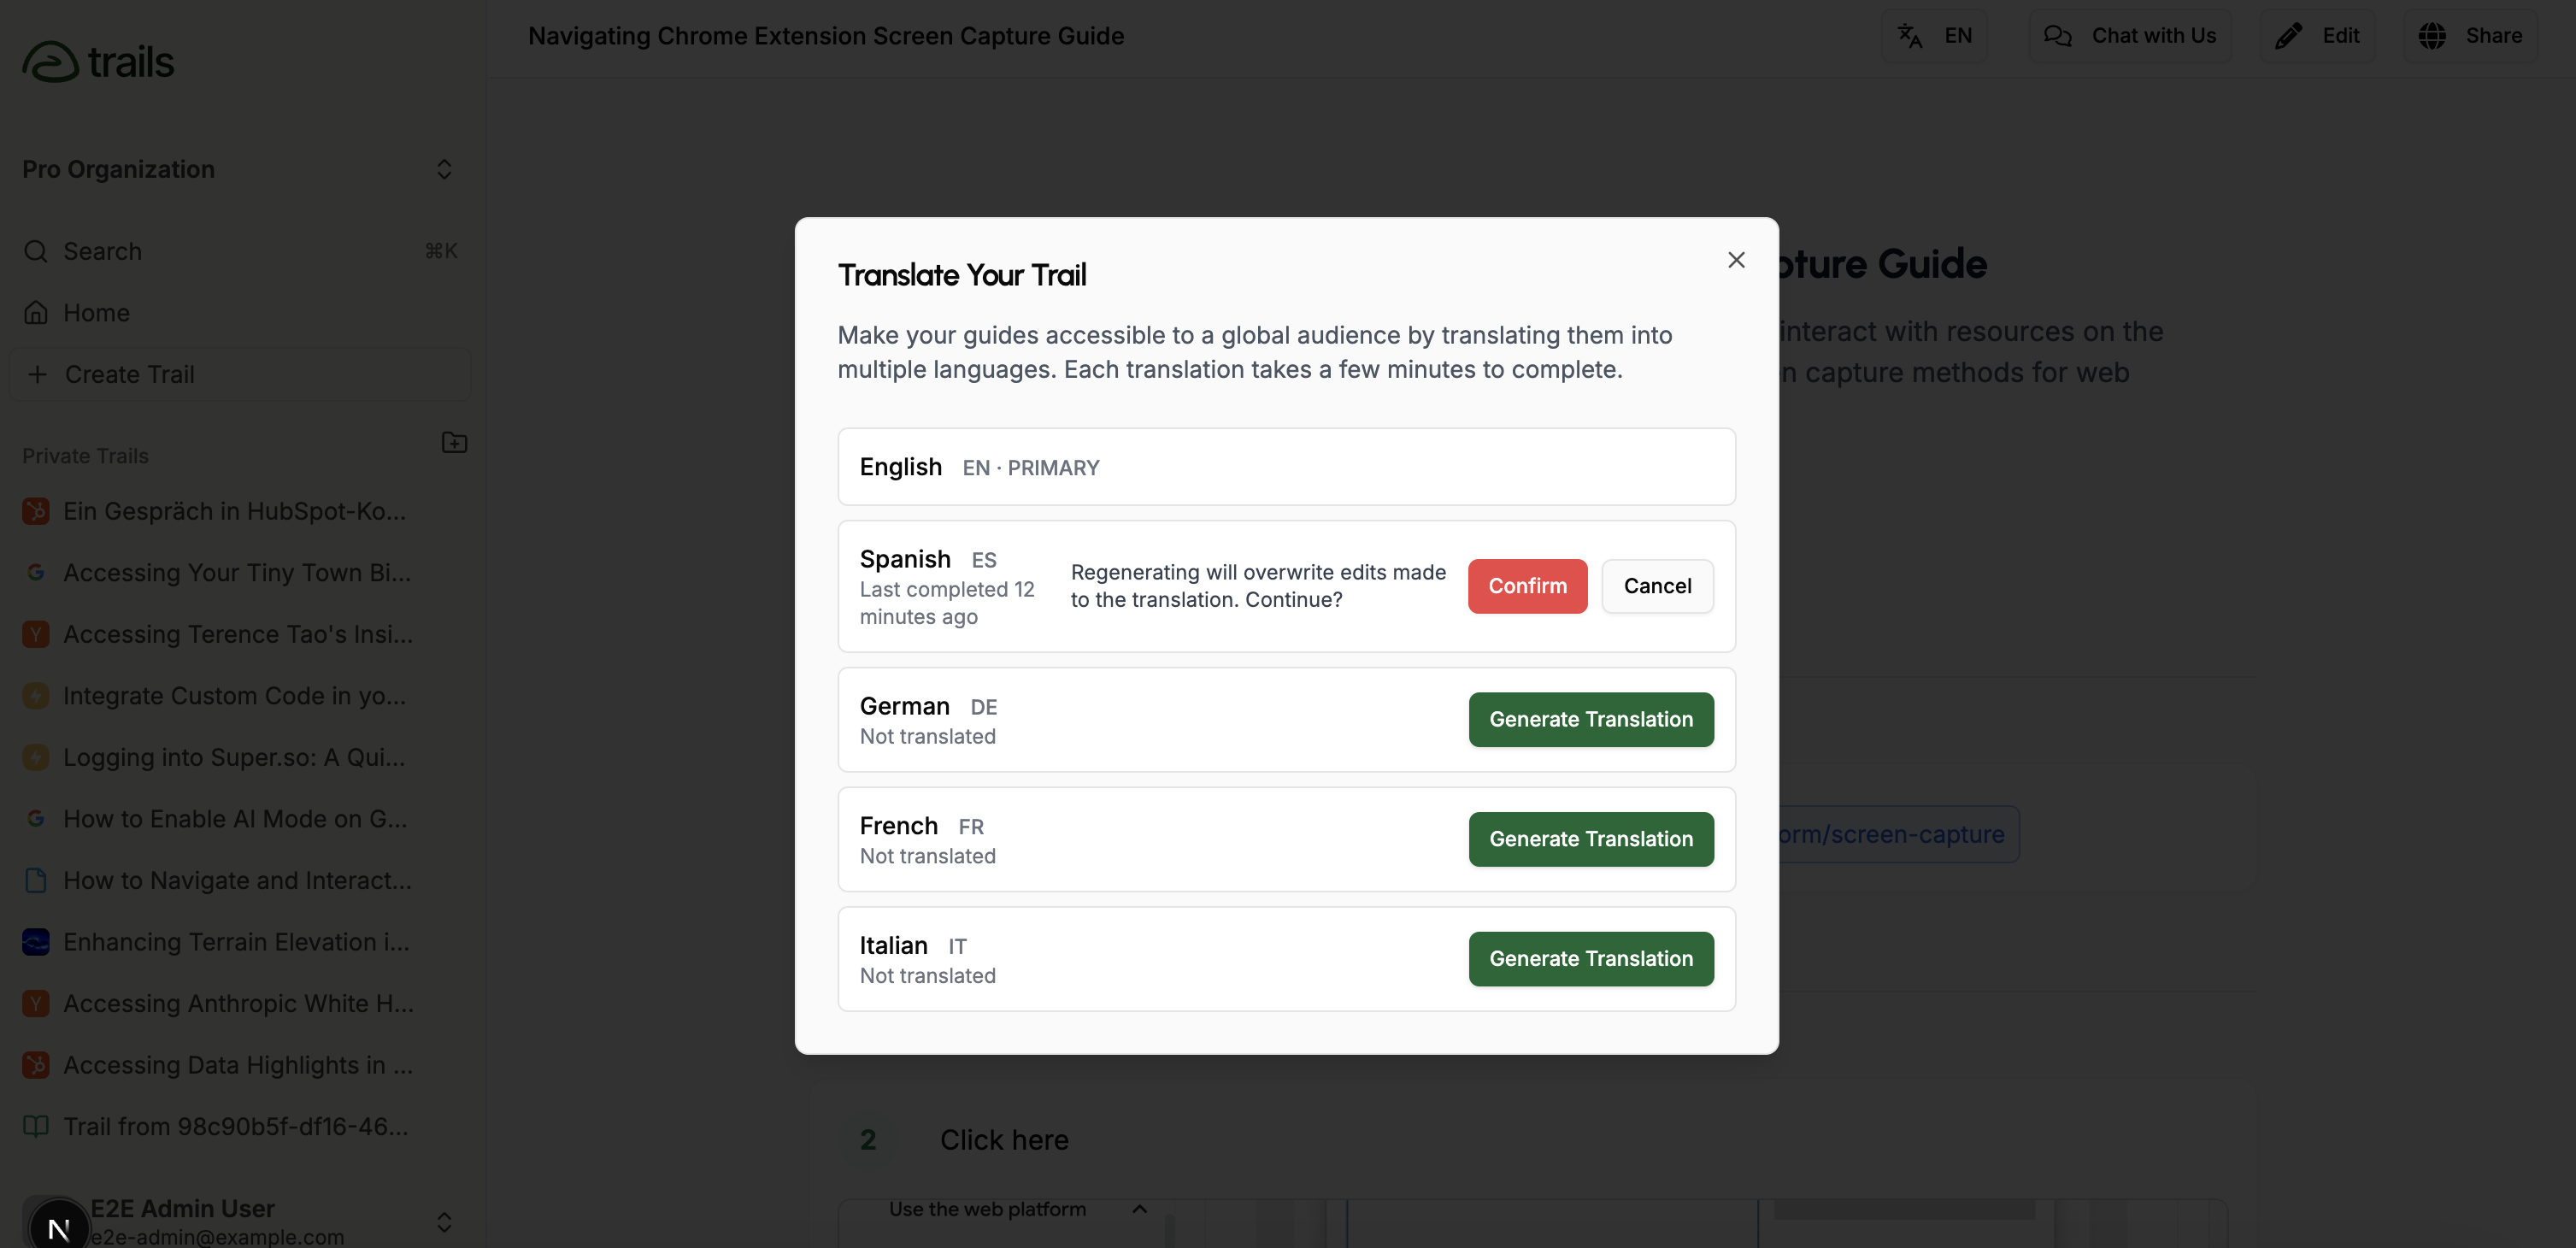Generate Translation for German
Viewport: 2576px width, 1248px height.
pyautogui.click(x=1590, y=719)
